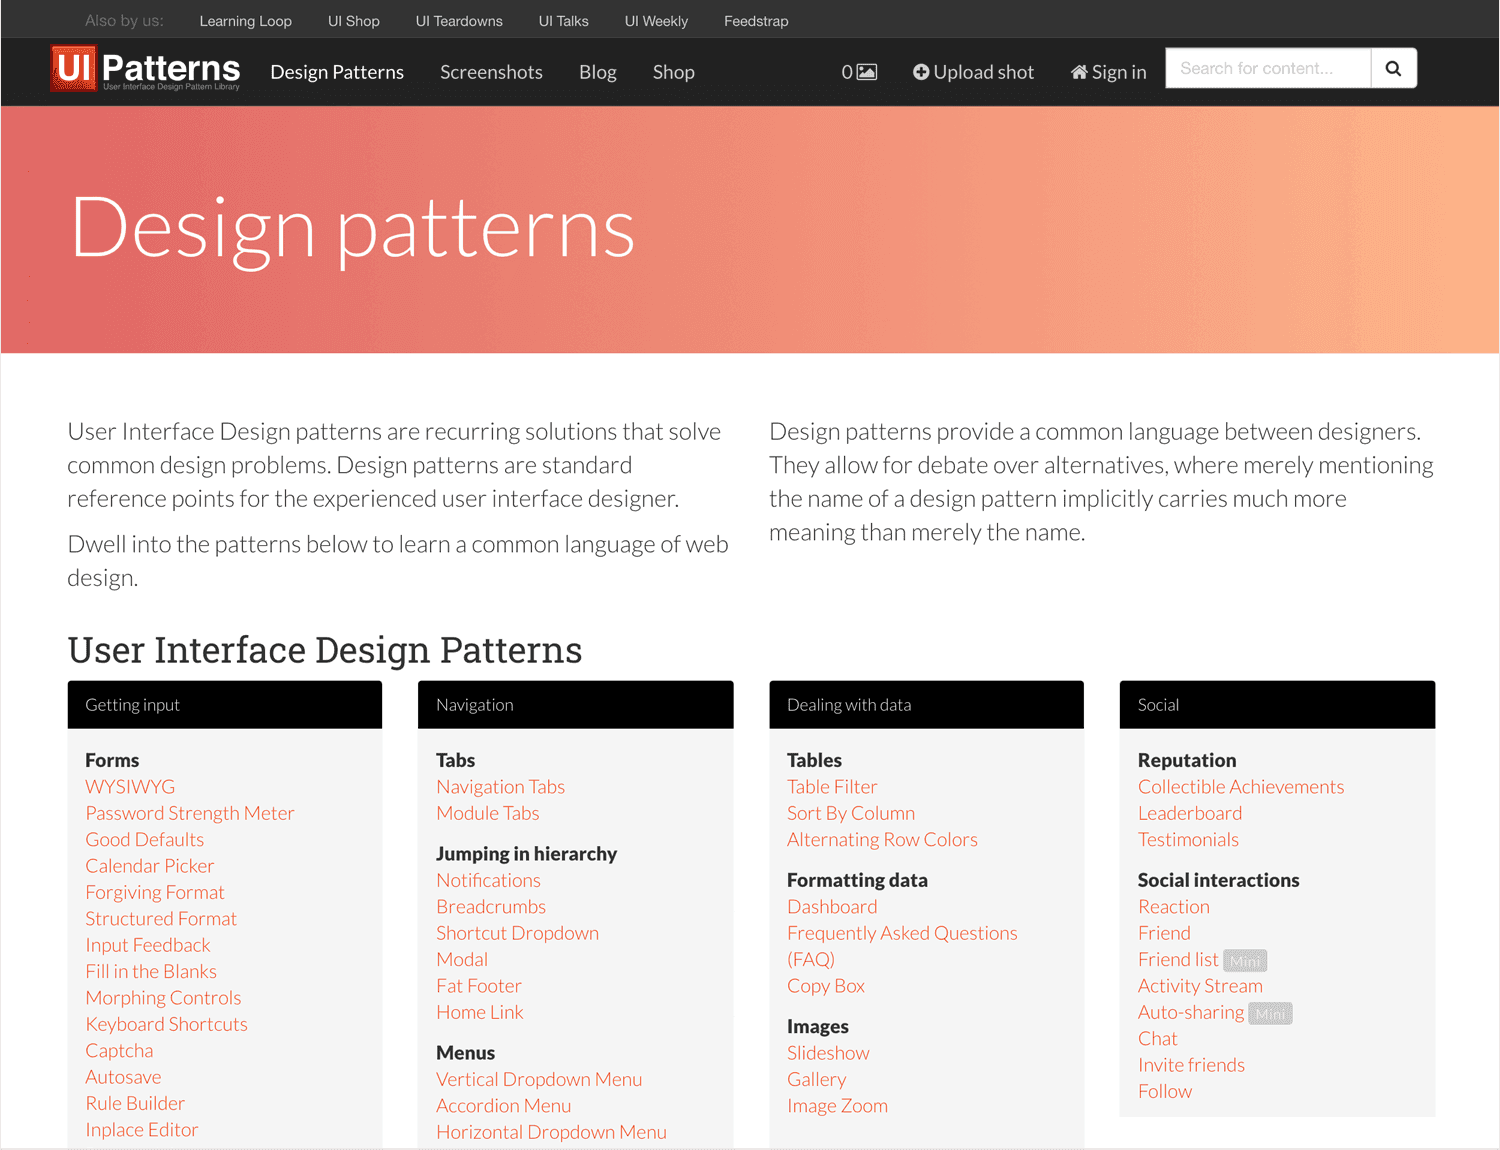This screenshot has width=1500, height=1150.
Task: Click the search magnifier button
Action: pyautogui.click(x=1393, y=68)
